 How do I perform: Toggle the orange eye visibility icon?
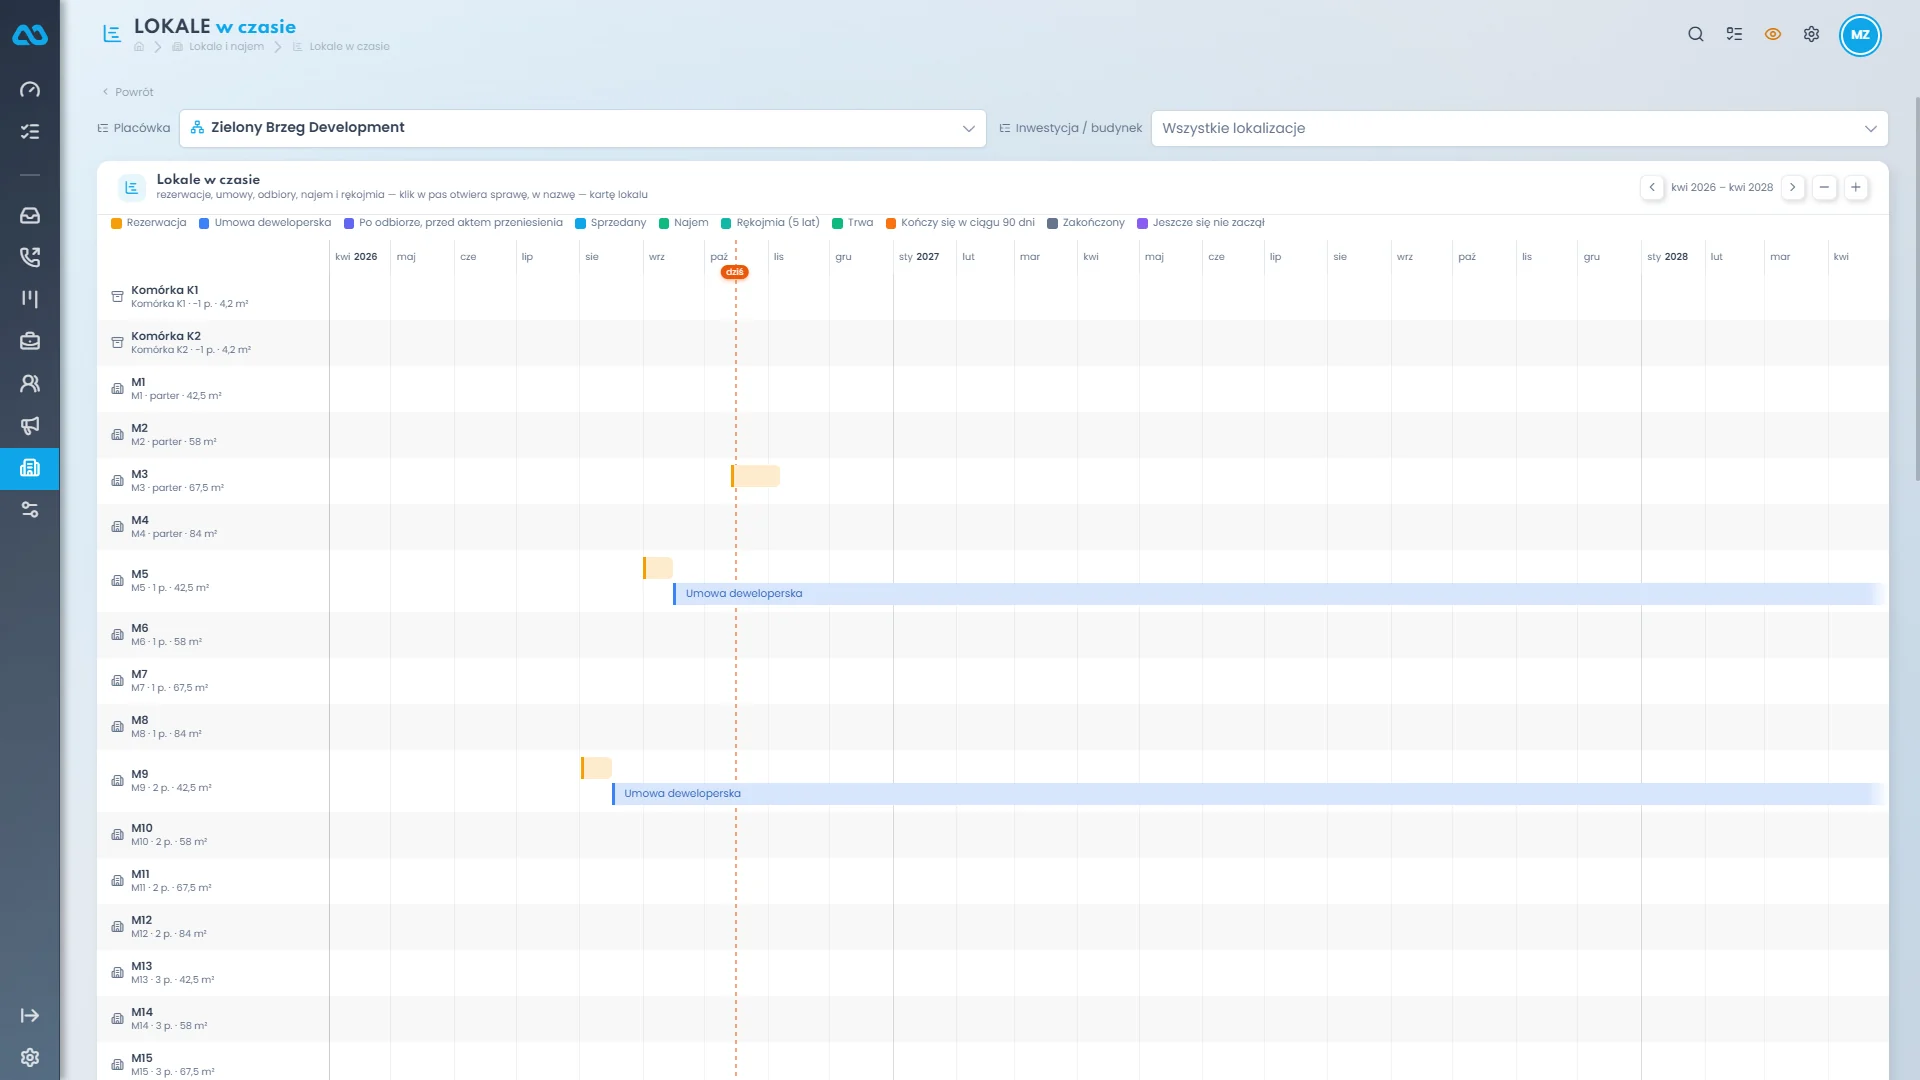pyautogui.click(x=1773, y=34)
